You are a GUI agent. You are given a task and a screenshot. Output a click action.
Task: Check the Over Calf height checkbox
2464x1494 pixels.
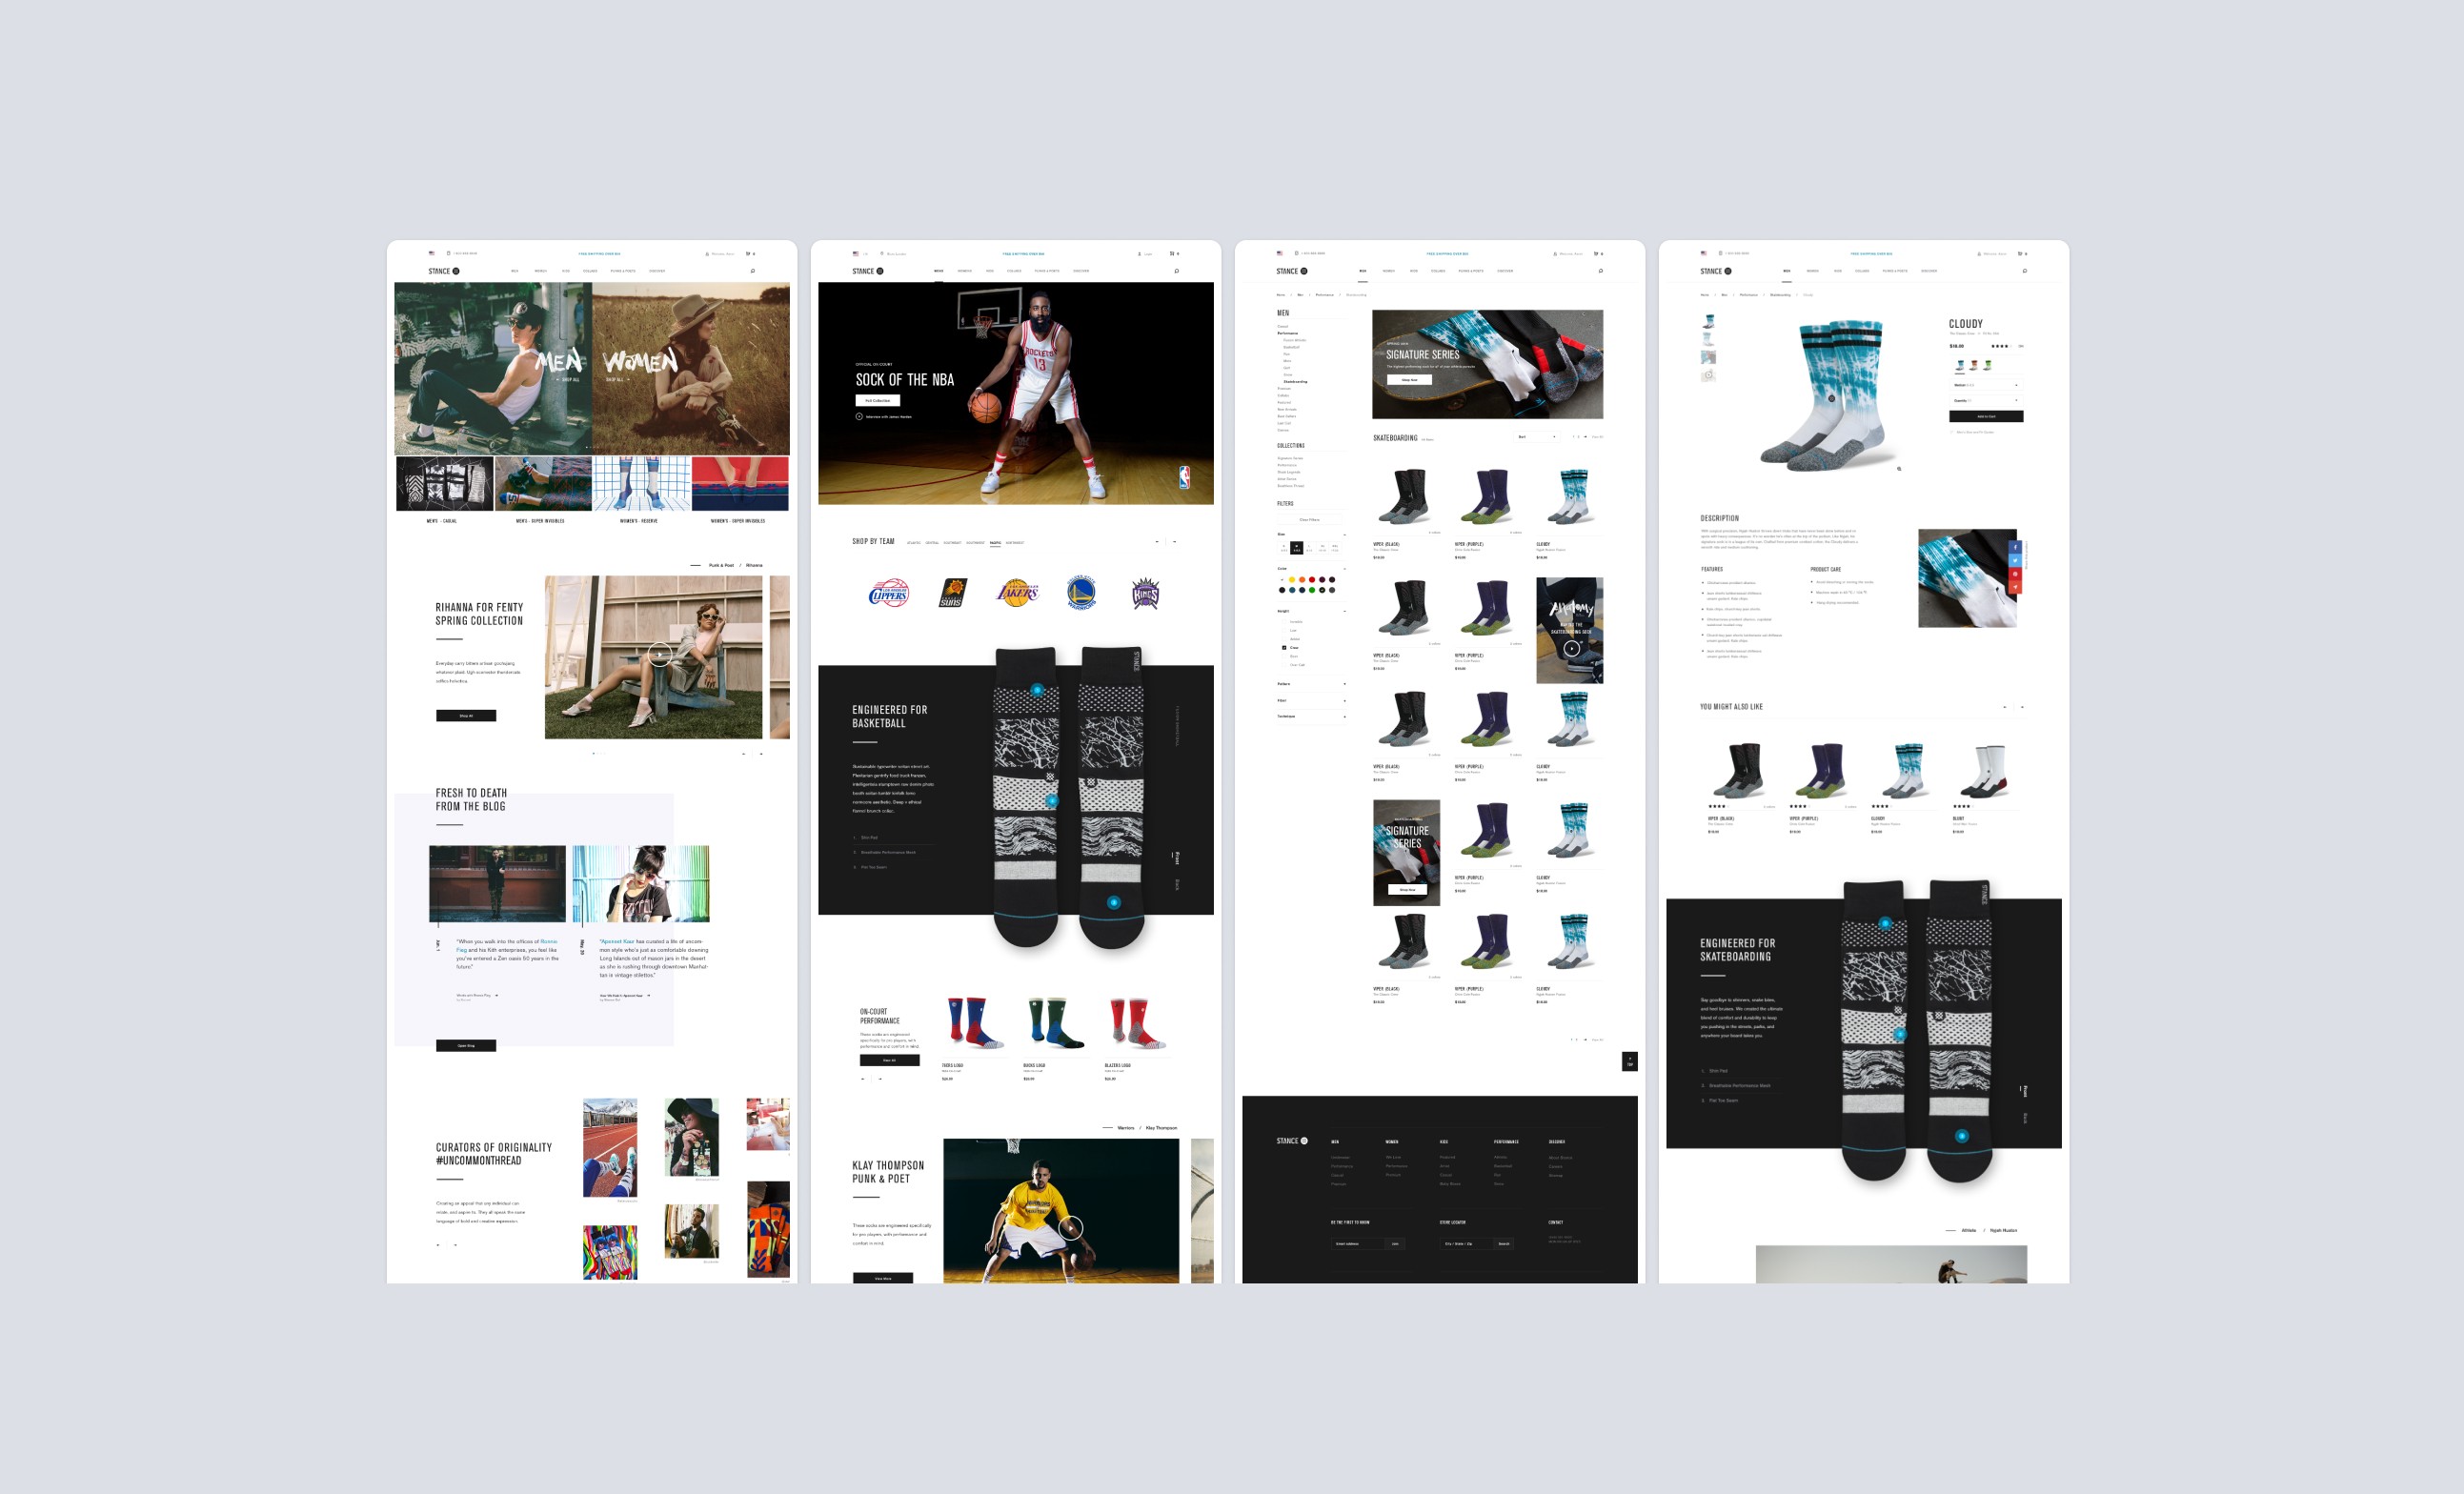(x=1284, y=665)
